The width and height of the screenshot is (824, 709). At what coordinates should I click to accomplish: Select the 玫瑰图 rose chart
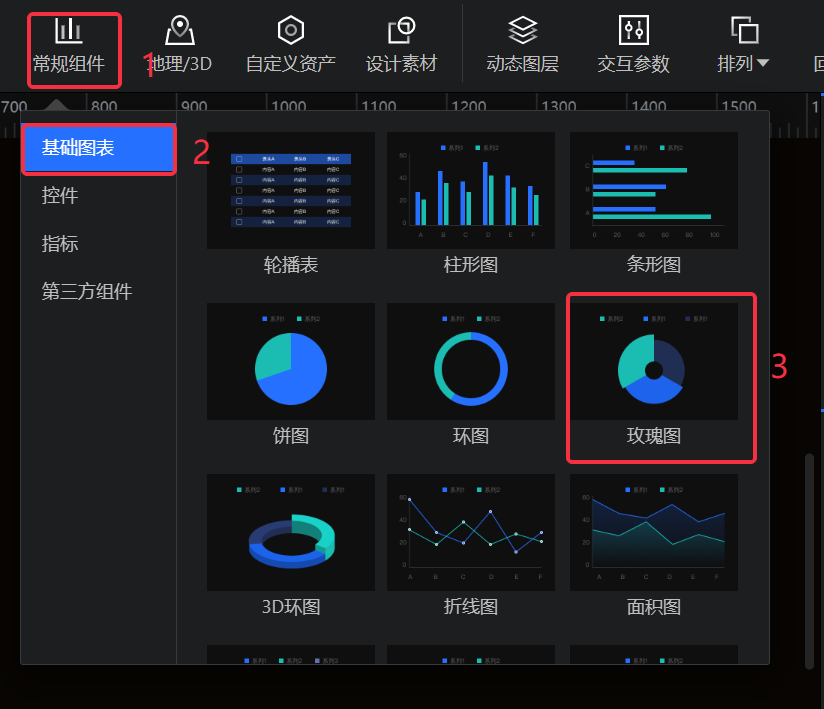click(654, 362)
